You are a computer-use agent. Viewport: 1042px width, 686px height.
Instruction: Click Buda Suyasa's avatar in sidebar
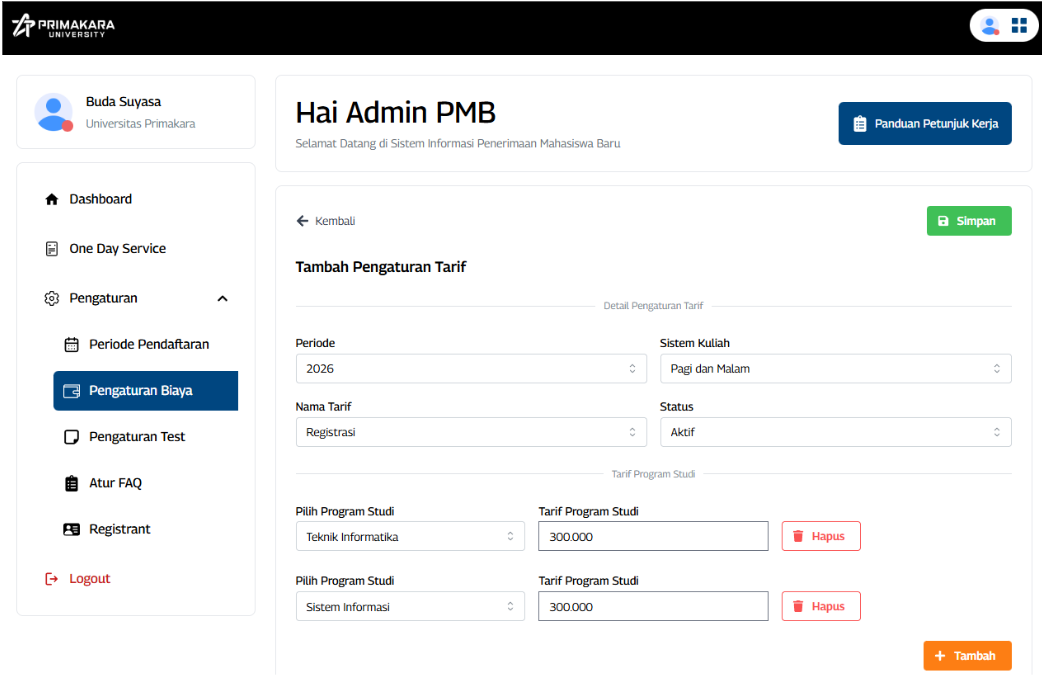pos(53,112)
